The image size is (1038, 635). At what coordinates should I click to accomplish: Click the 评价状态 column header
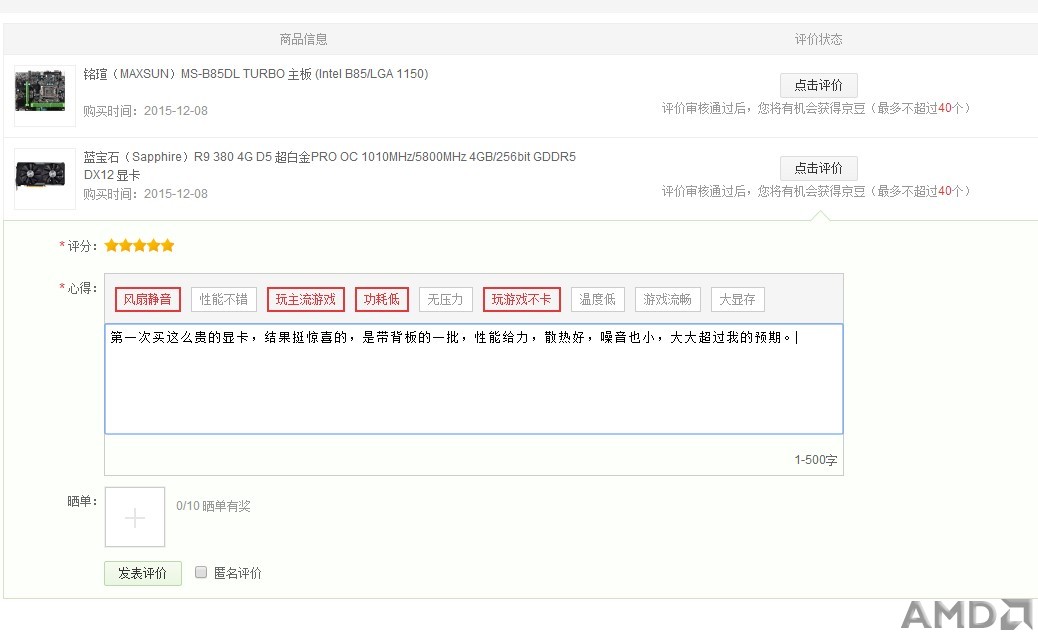point(819,39)
